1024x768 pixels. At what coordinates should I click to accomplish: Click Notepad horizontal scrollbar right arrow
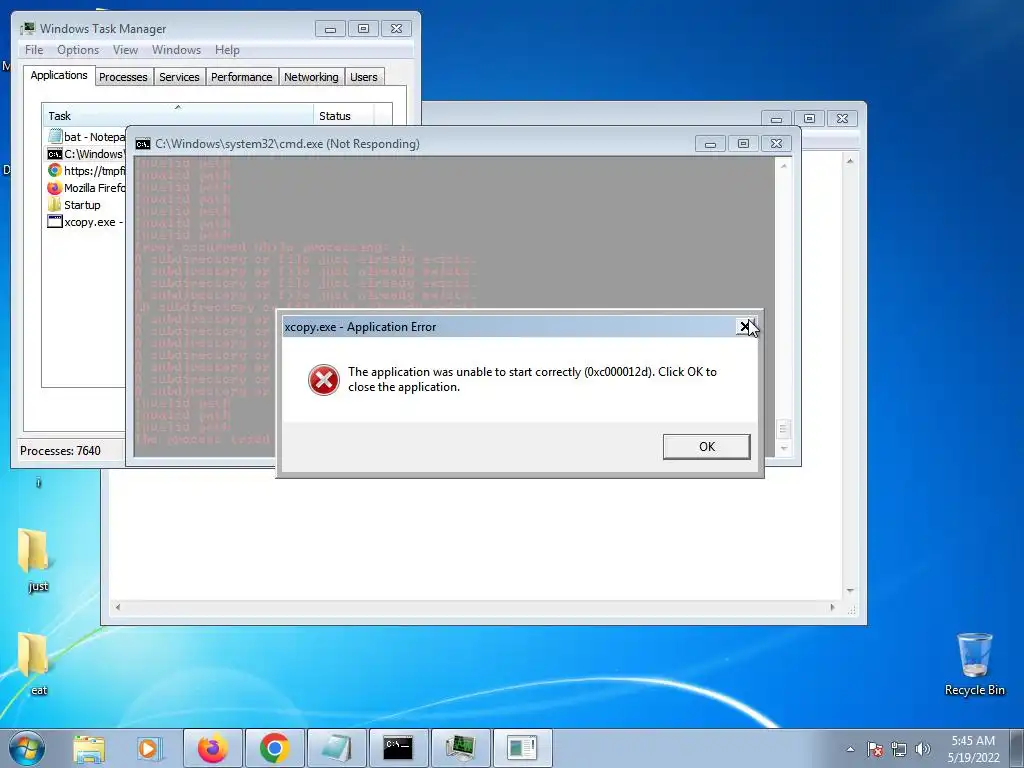point(832,607)
